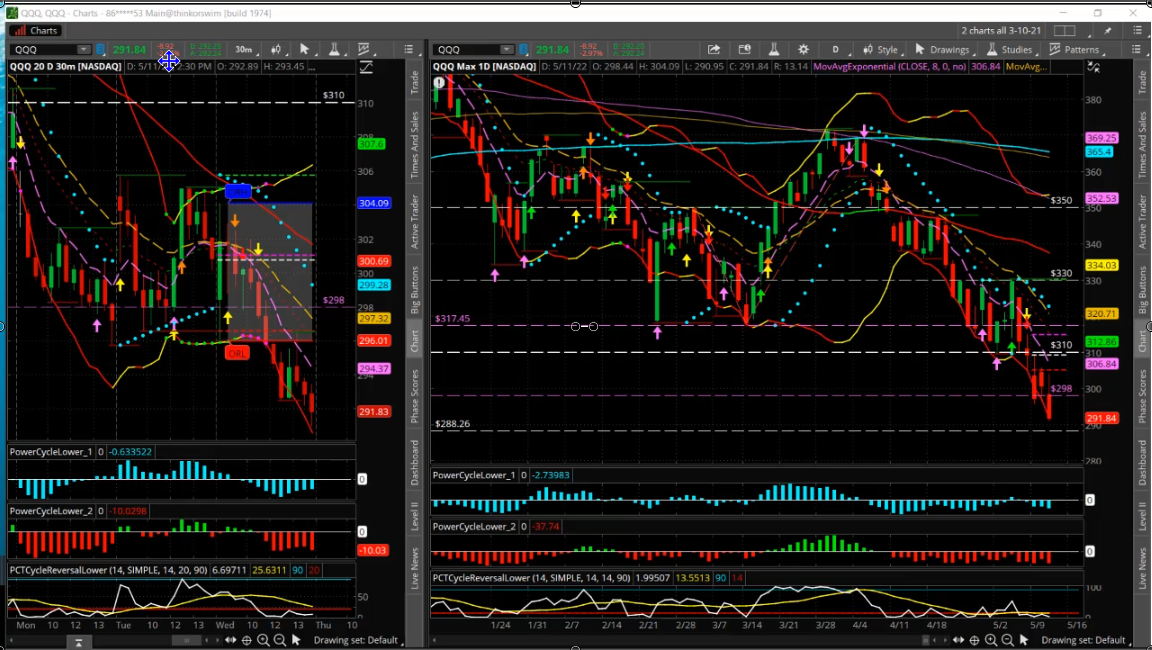
Task: Open the link color icon beside left QQQ symbol
Action: (101, 50)
